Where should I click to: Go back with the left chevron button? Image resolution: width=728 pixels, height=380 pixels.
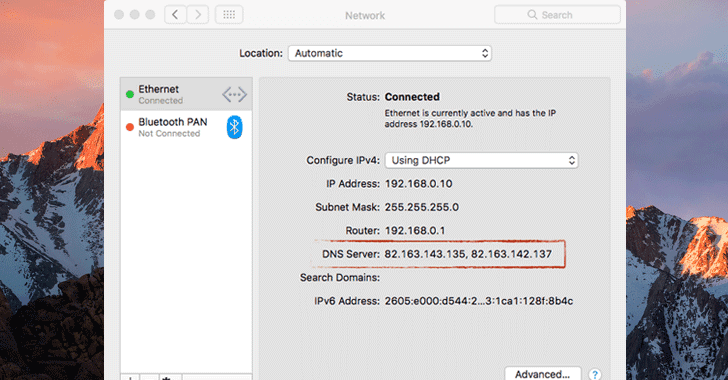pyautogui.click(x=176, y=15)
